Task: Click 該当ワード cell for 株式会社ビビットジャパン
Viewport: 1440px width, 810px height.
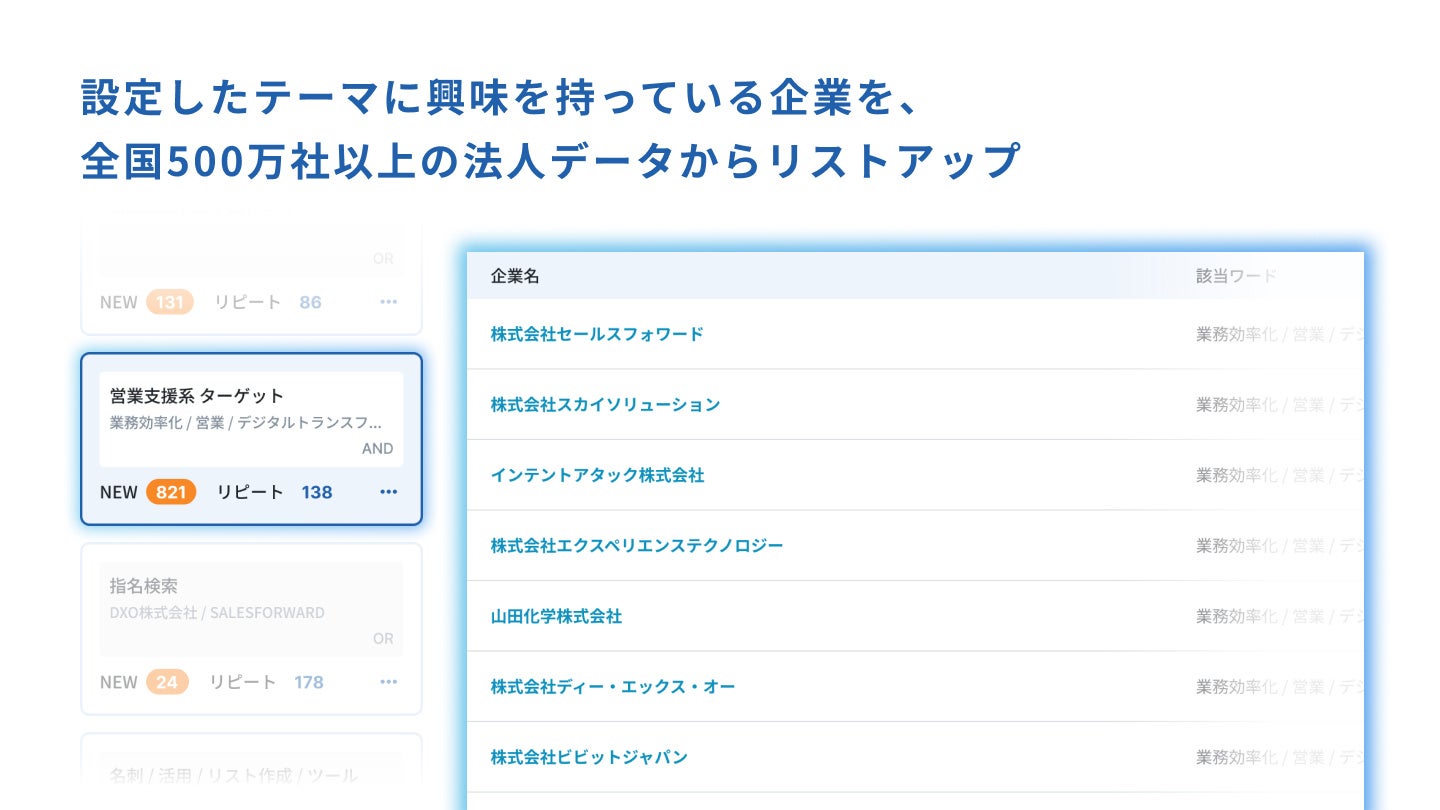Action: (x=1280, y=757)
